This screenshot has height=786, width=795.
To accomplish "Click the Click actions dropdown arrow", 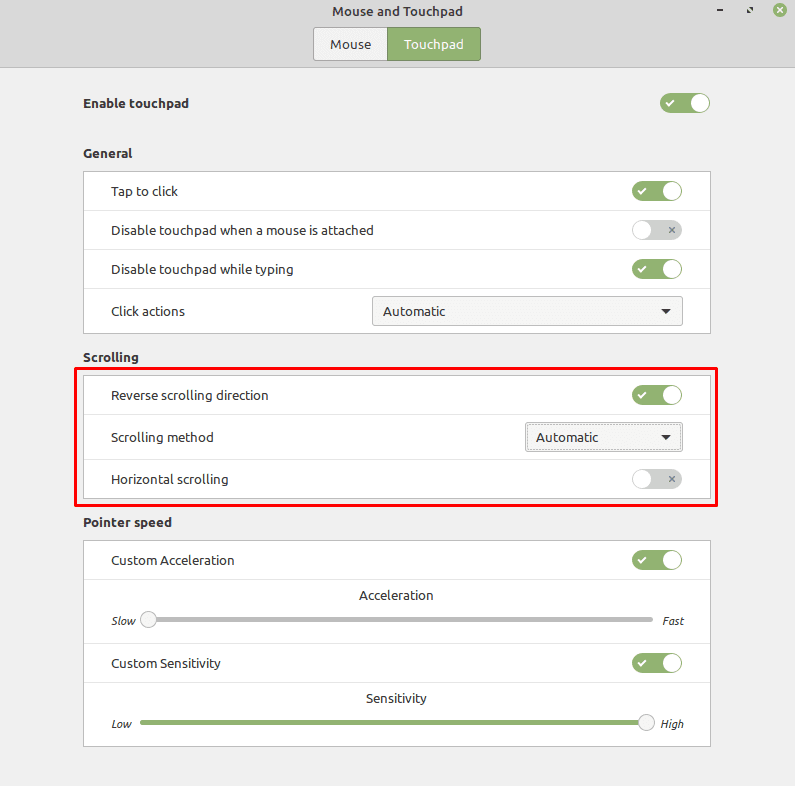I will coord(666,311).
